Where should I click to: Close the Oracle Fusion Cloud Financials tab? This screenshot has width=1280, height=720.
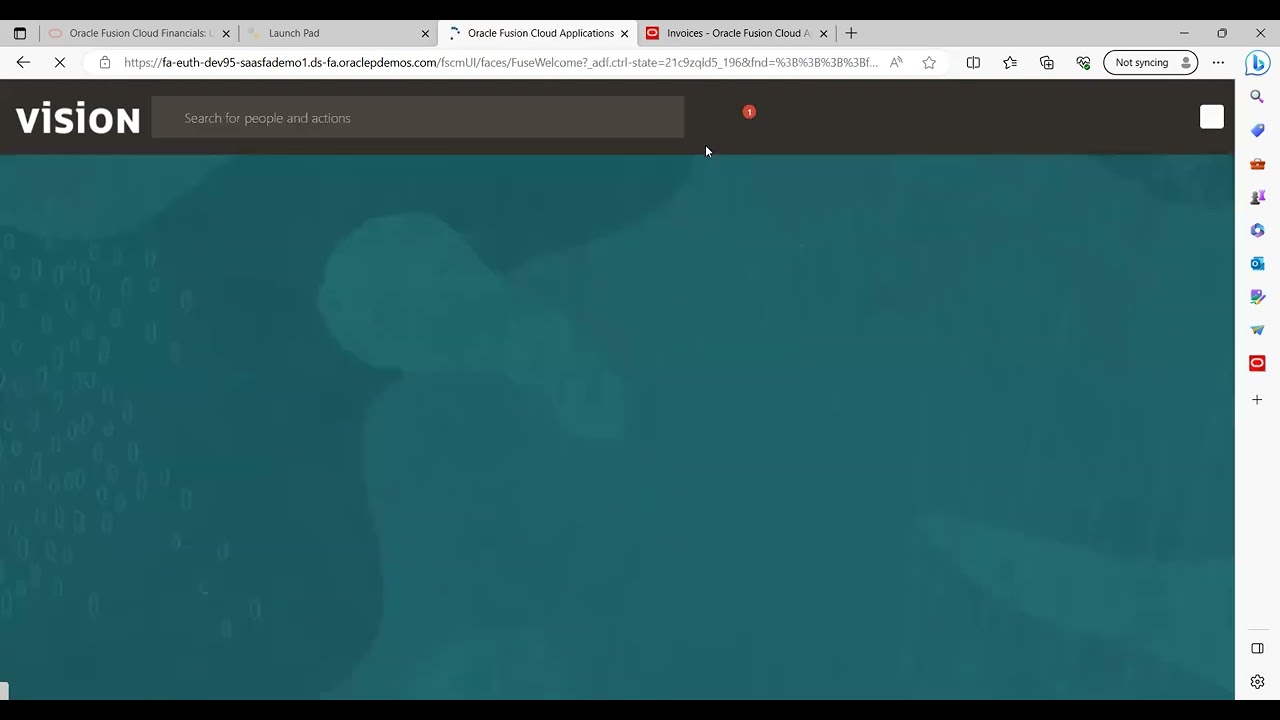226,33
